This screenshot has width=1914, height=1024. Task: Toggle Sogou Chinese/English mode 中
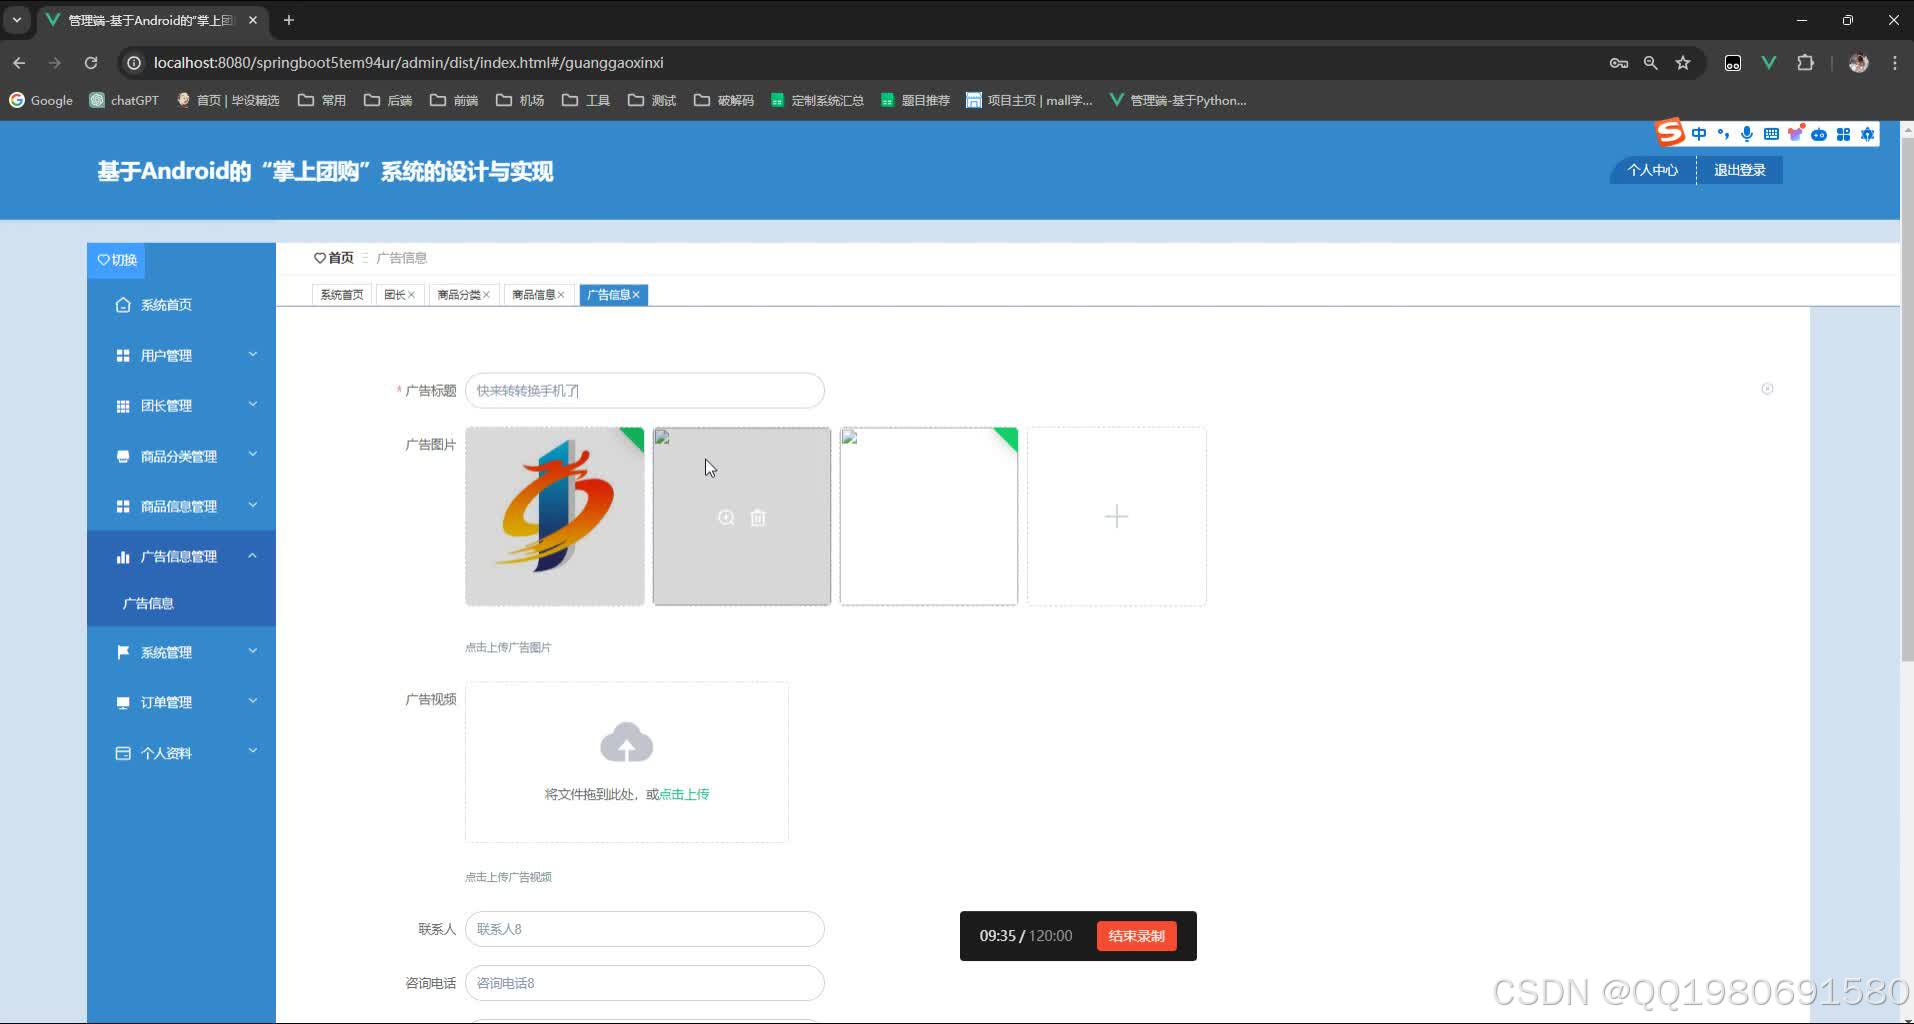click(x=1698, y=134)
